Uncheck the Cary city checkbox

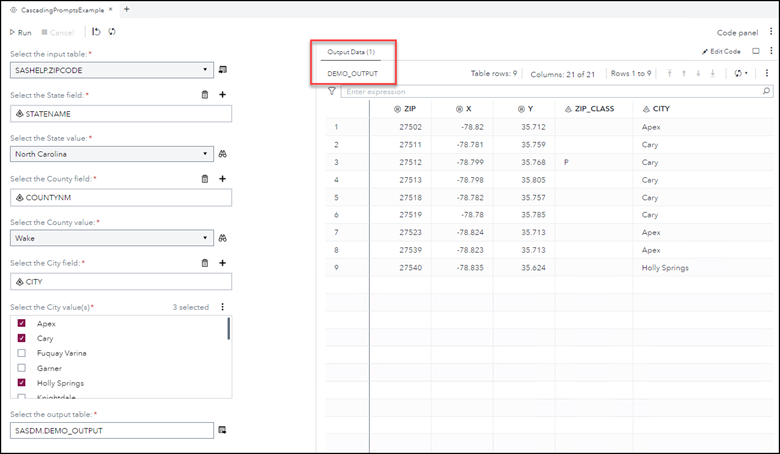click(x=21, y=338)
